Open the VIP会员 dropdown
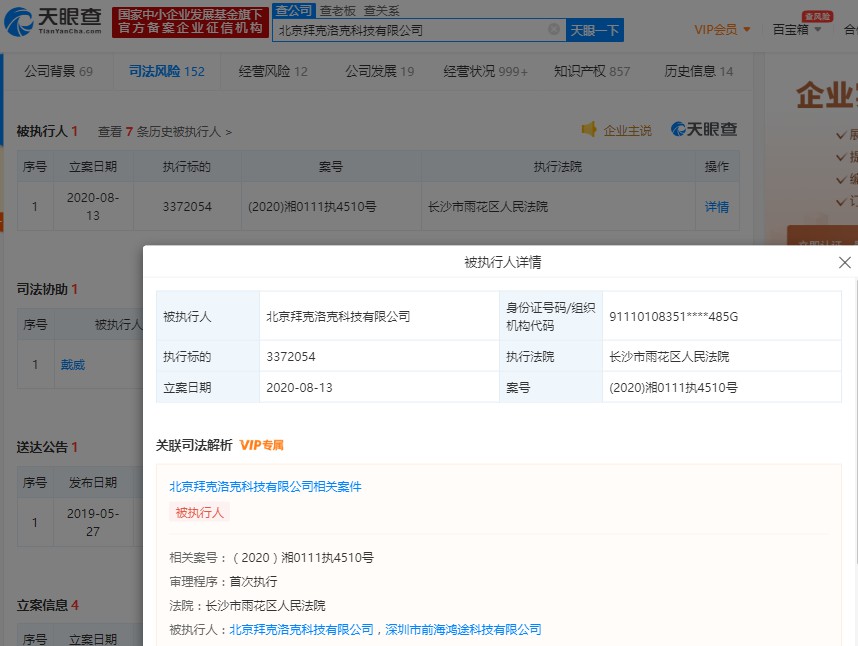Viewport: 858px width, 646px height. click(722, 30)
